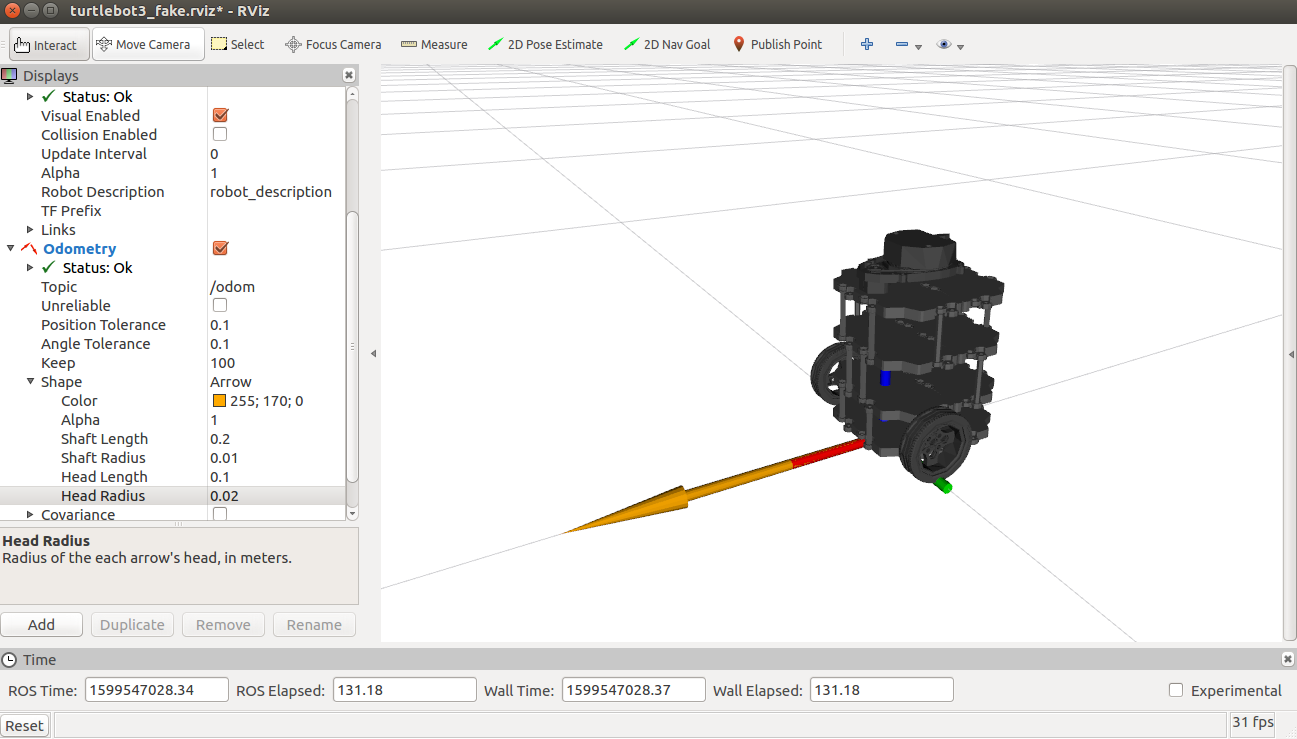Expand the Links tree item
Viewport: 1297px width, 739px height.
30,230
